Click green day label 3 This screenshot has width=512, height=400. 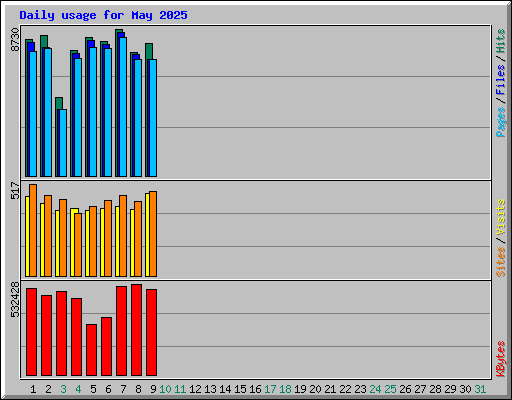click(63, 389)
